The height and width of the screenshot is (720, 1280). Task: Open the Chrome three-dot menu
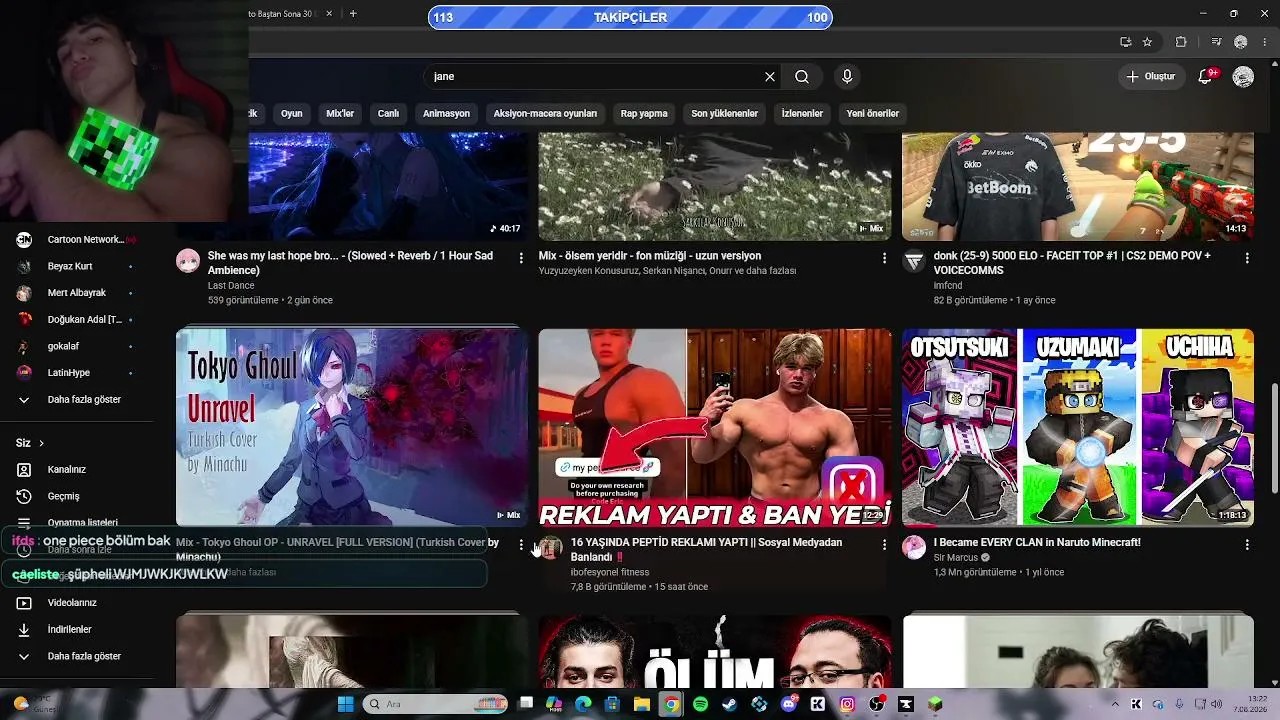(1265, 42)
